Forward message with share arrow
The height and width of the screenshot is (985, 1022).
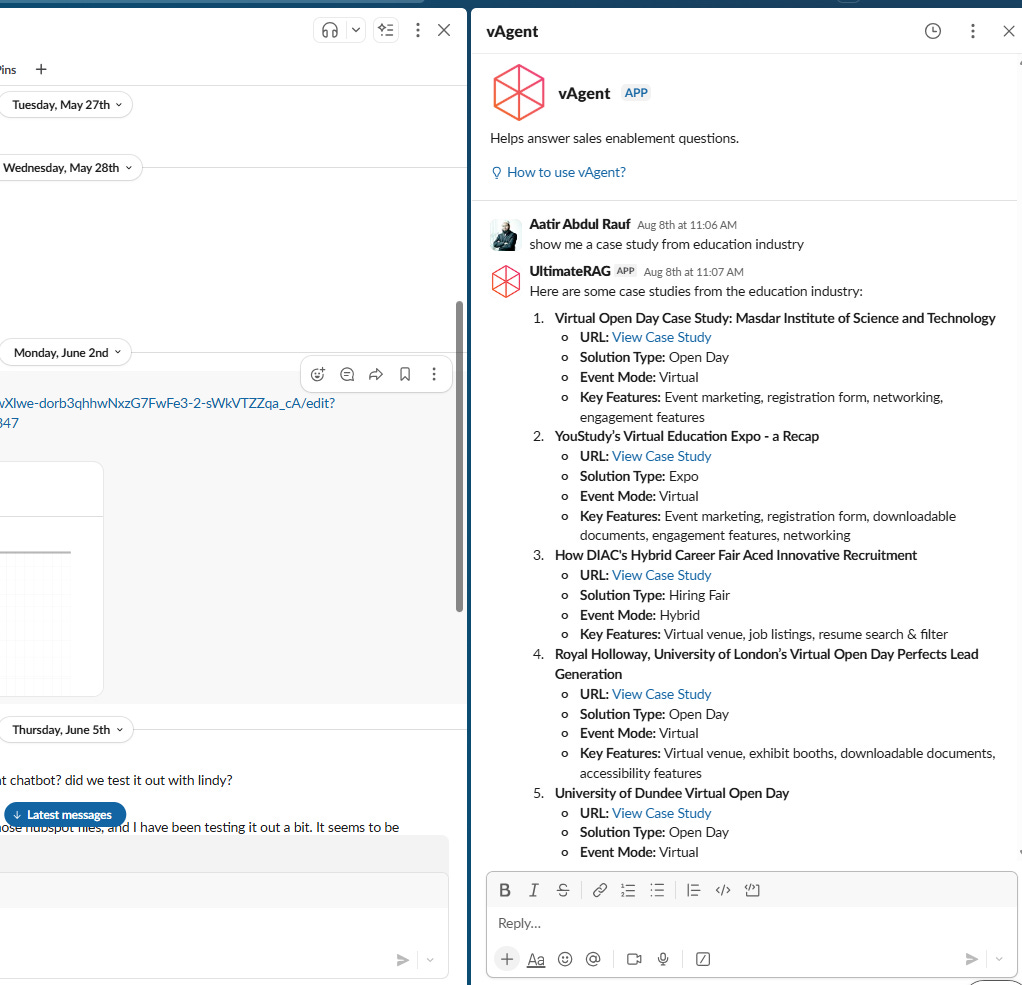[376, 374]
